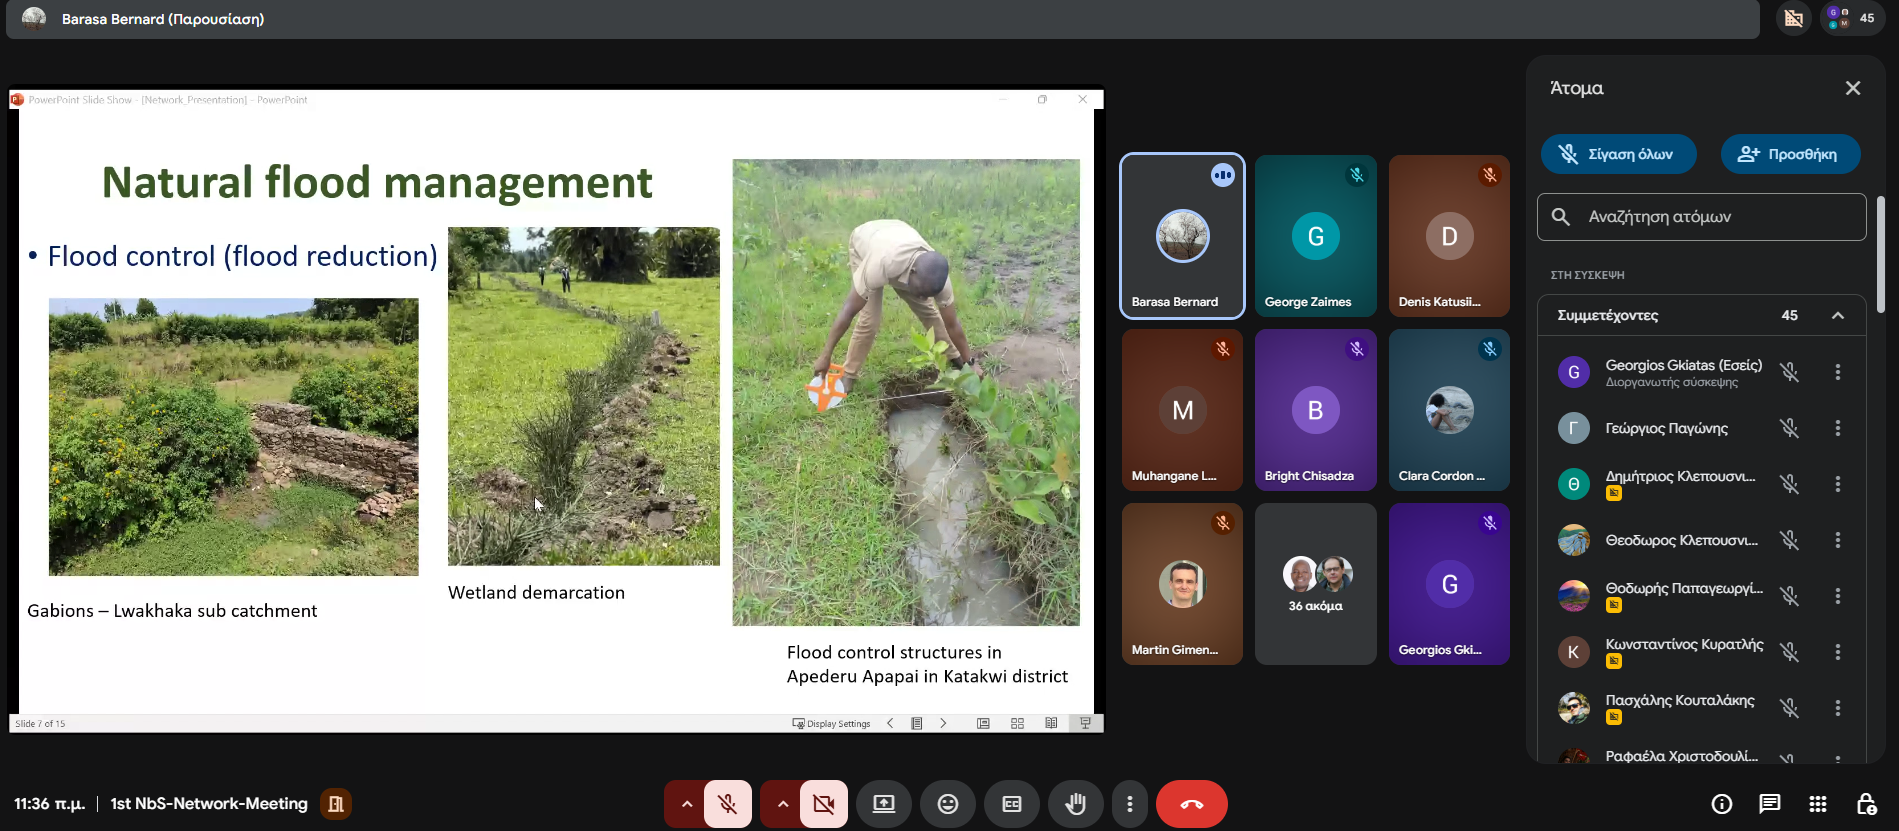This screenshot has height=831, width=1899.
Task: Toggle the camera on or off
Action: (823, 804)
